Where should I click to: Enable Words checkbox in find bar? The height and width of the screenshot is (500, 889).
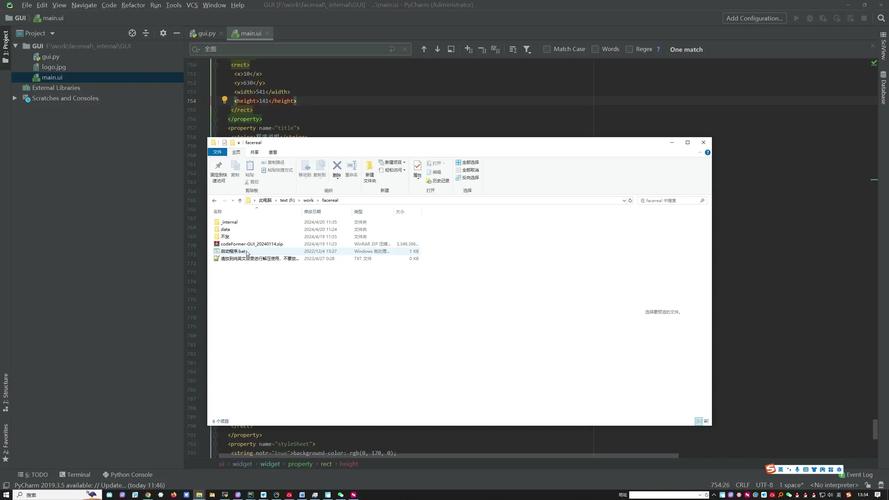tap(595, 49)
